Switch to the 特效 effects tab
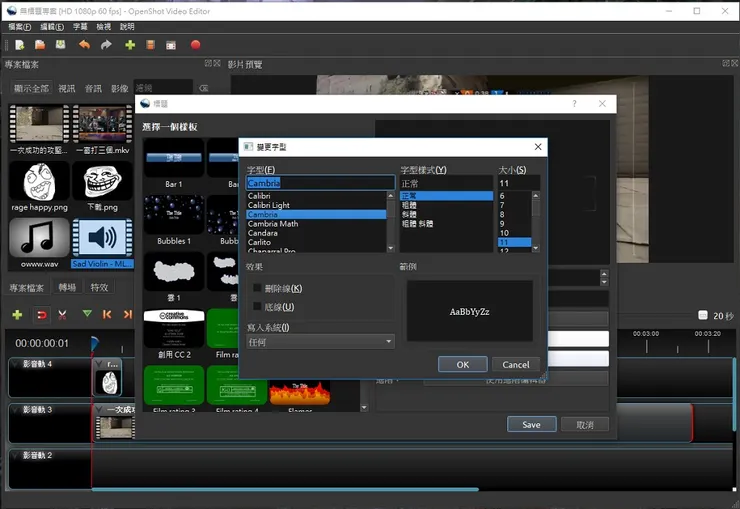The height and width of the screenshot is (509, 740). 99,288
